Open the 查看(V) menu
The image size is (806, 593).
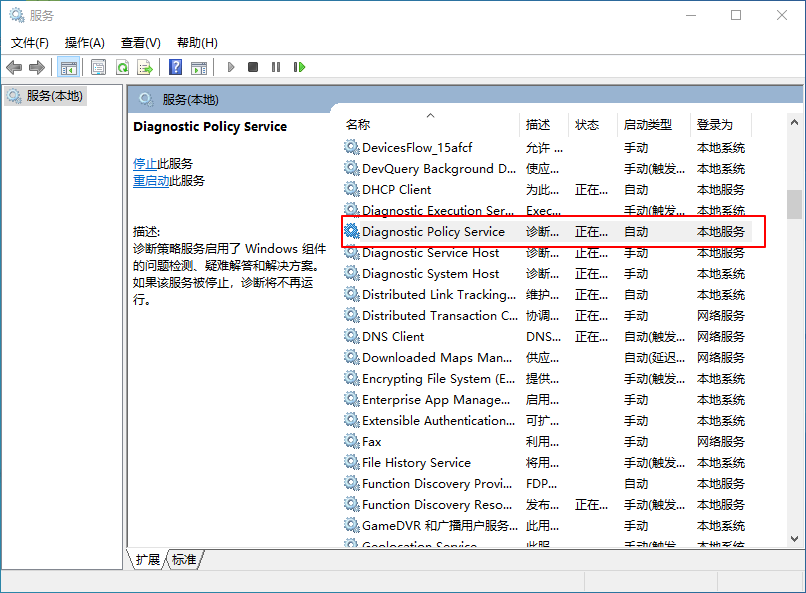coord(141,42)
